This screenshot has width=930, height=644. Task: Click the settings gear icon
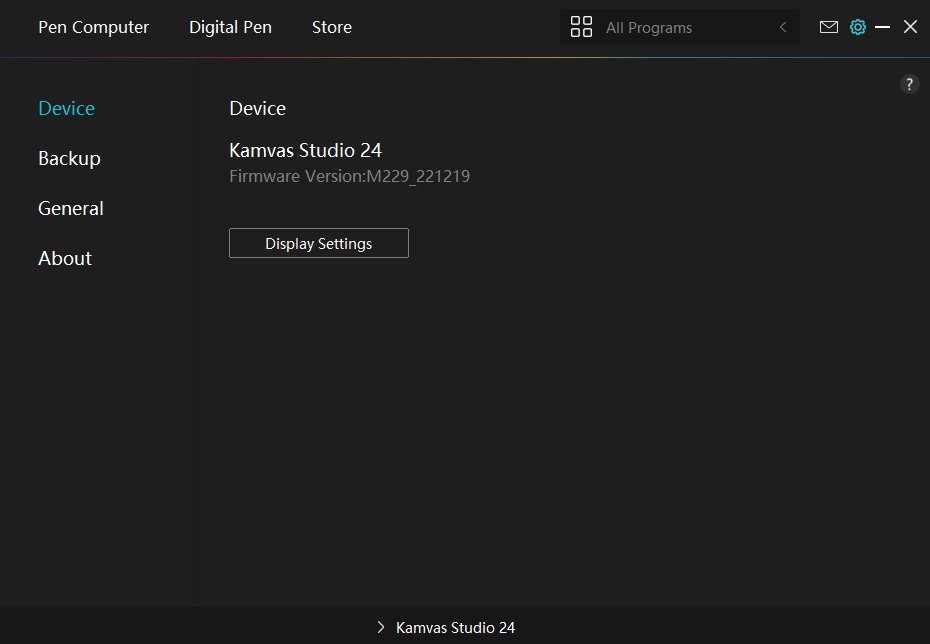coord(857,27)
